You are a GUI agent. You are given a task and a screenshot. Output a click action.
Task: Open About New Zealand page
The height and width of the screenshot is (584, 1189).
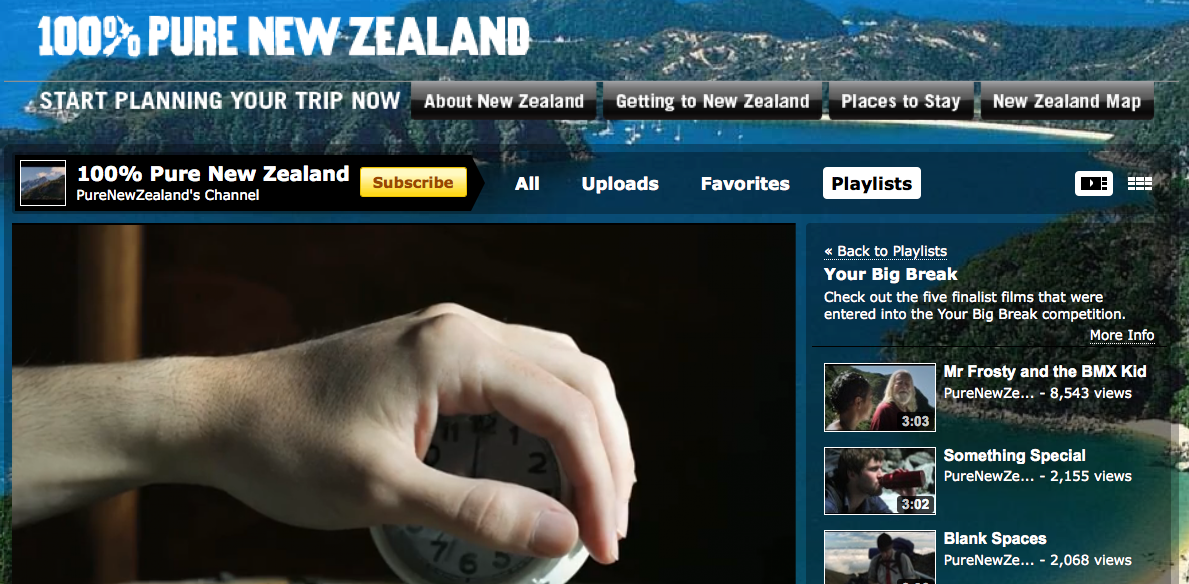504,102
